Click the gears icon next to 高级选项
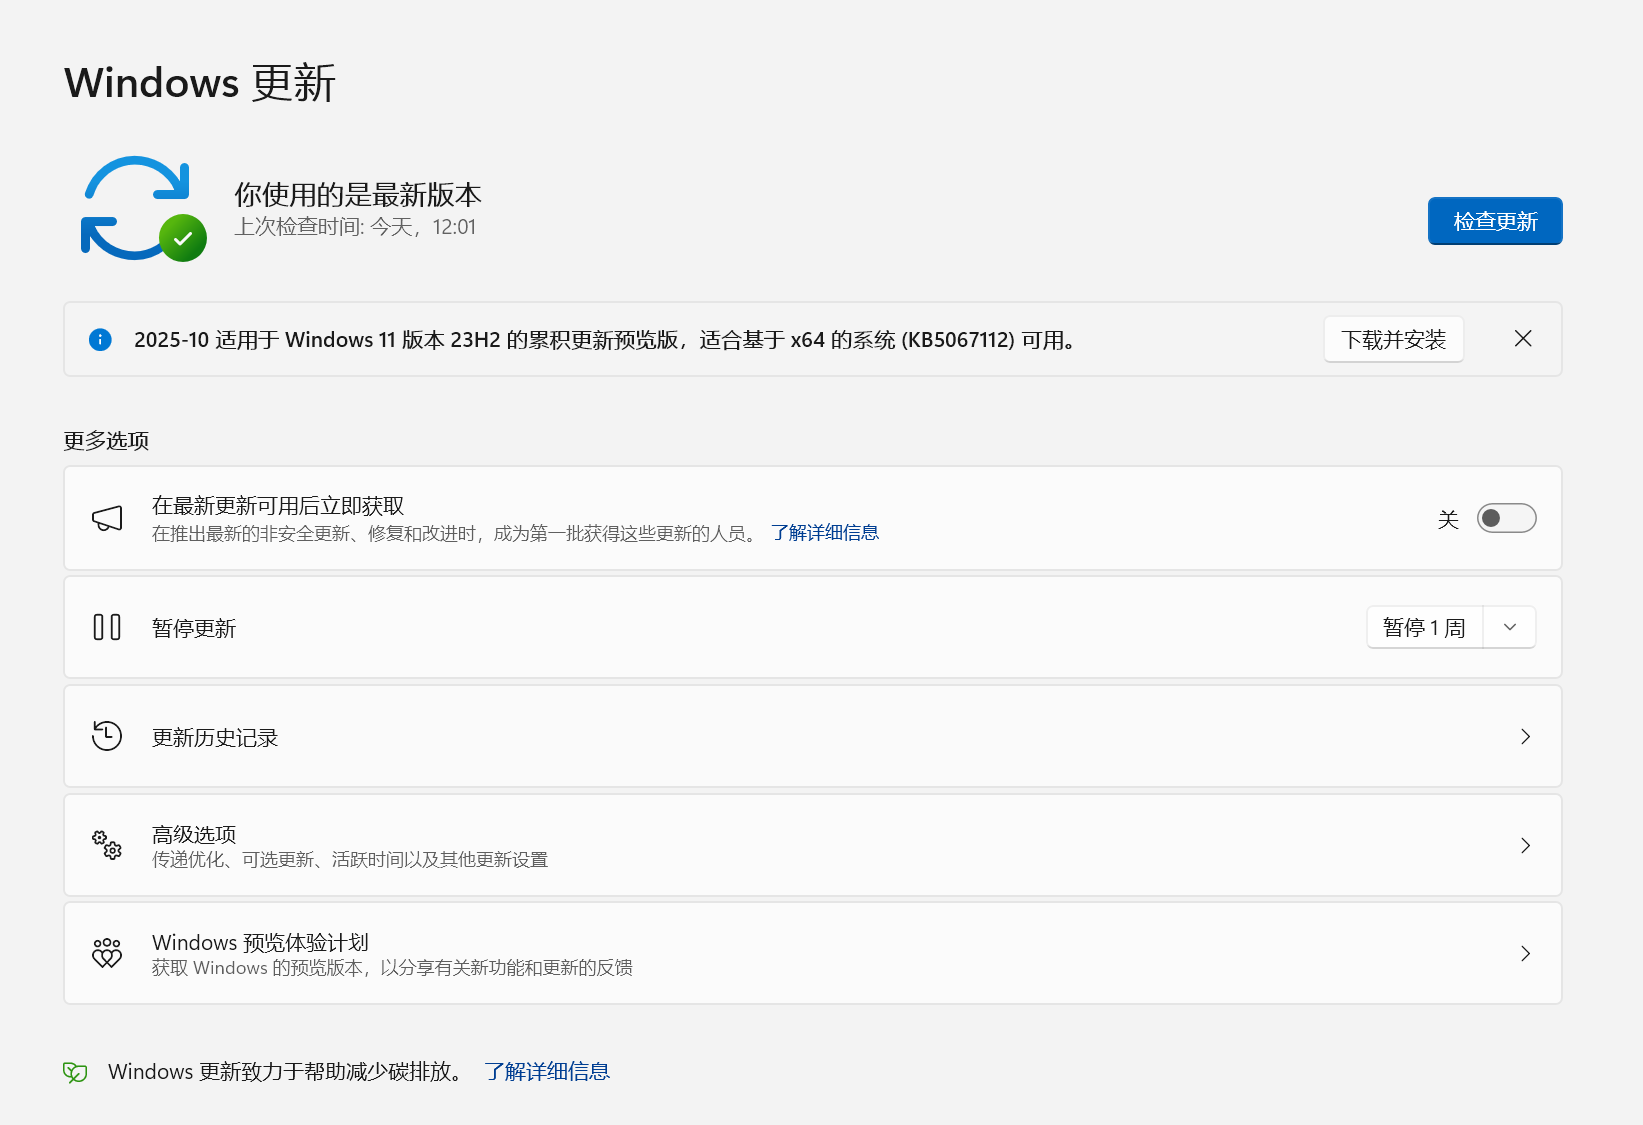This screenshot has height=1125, width=1643. [107, 845]
